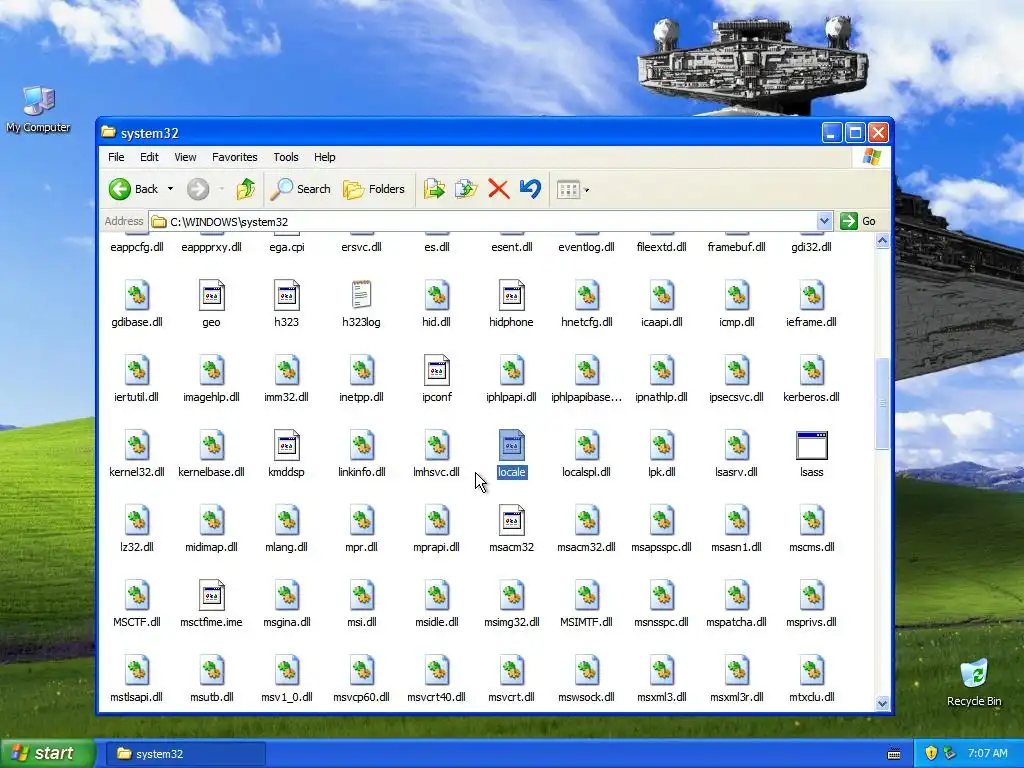This screenshot has width=1024, height=768.
Task: Click the Start button
Action: pos(46,754)
